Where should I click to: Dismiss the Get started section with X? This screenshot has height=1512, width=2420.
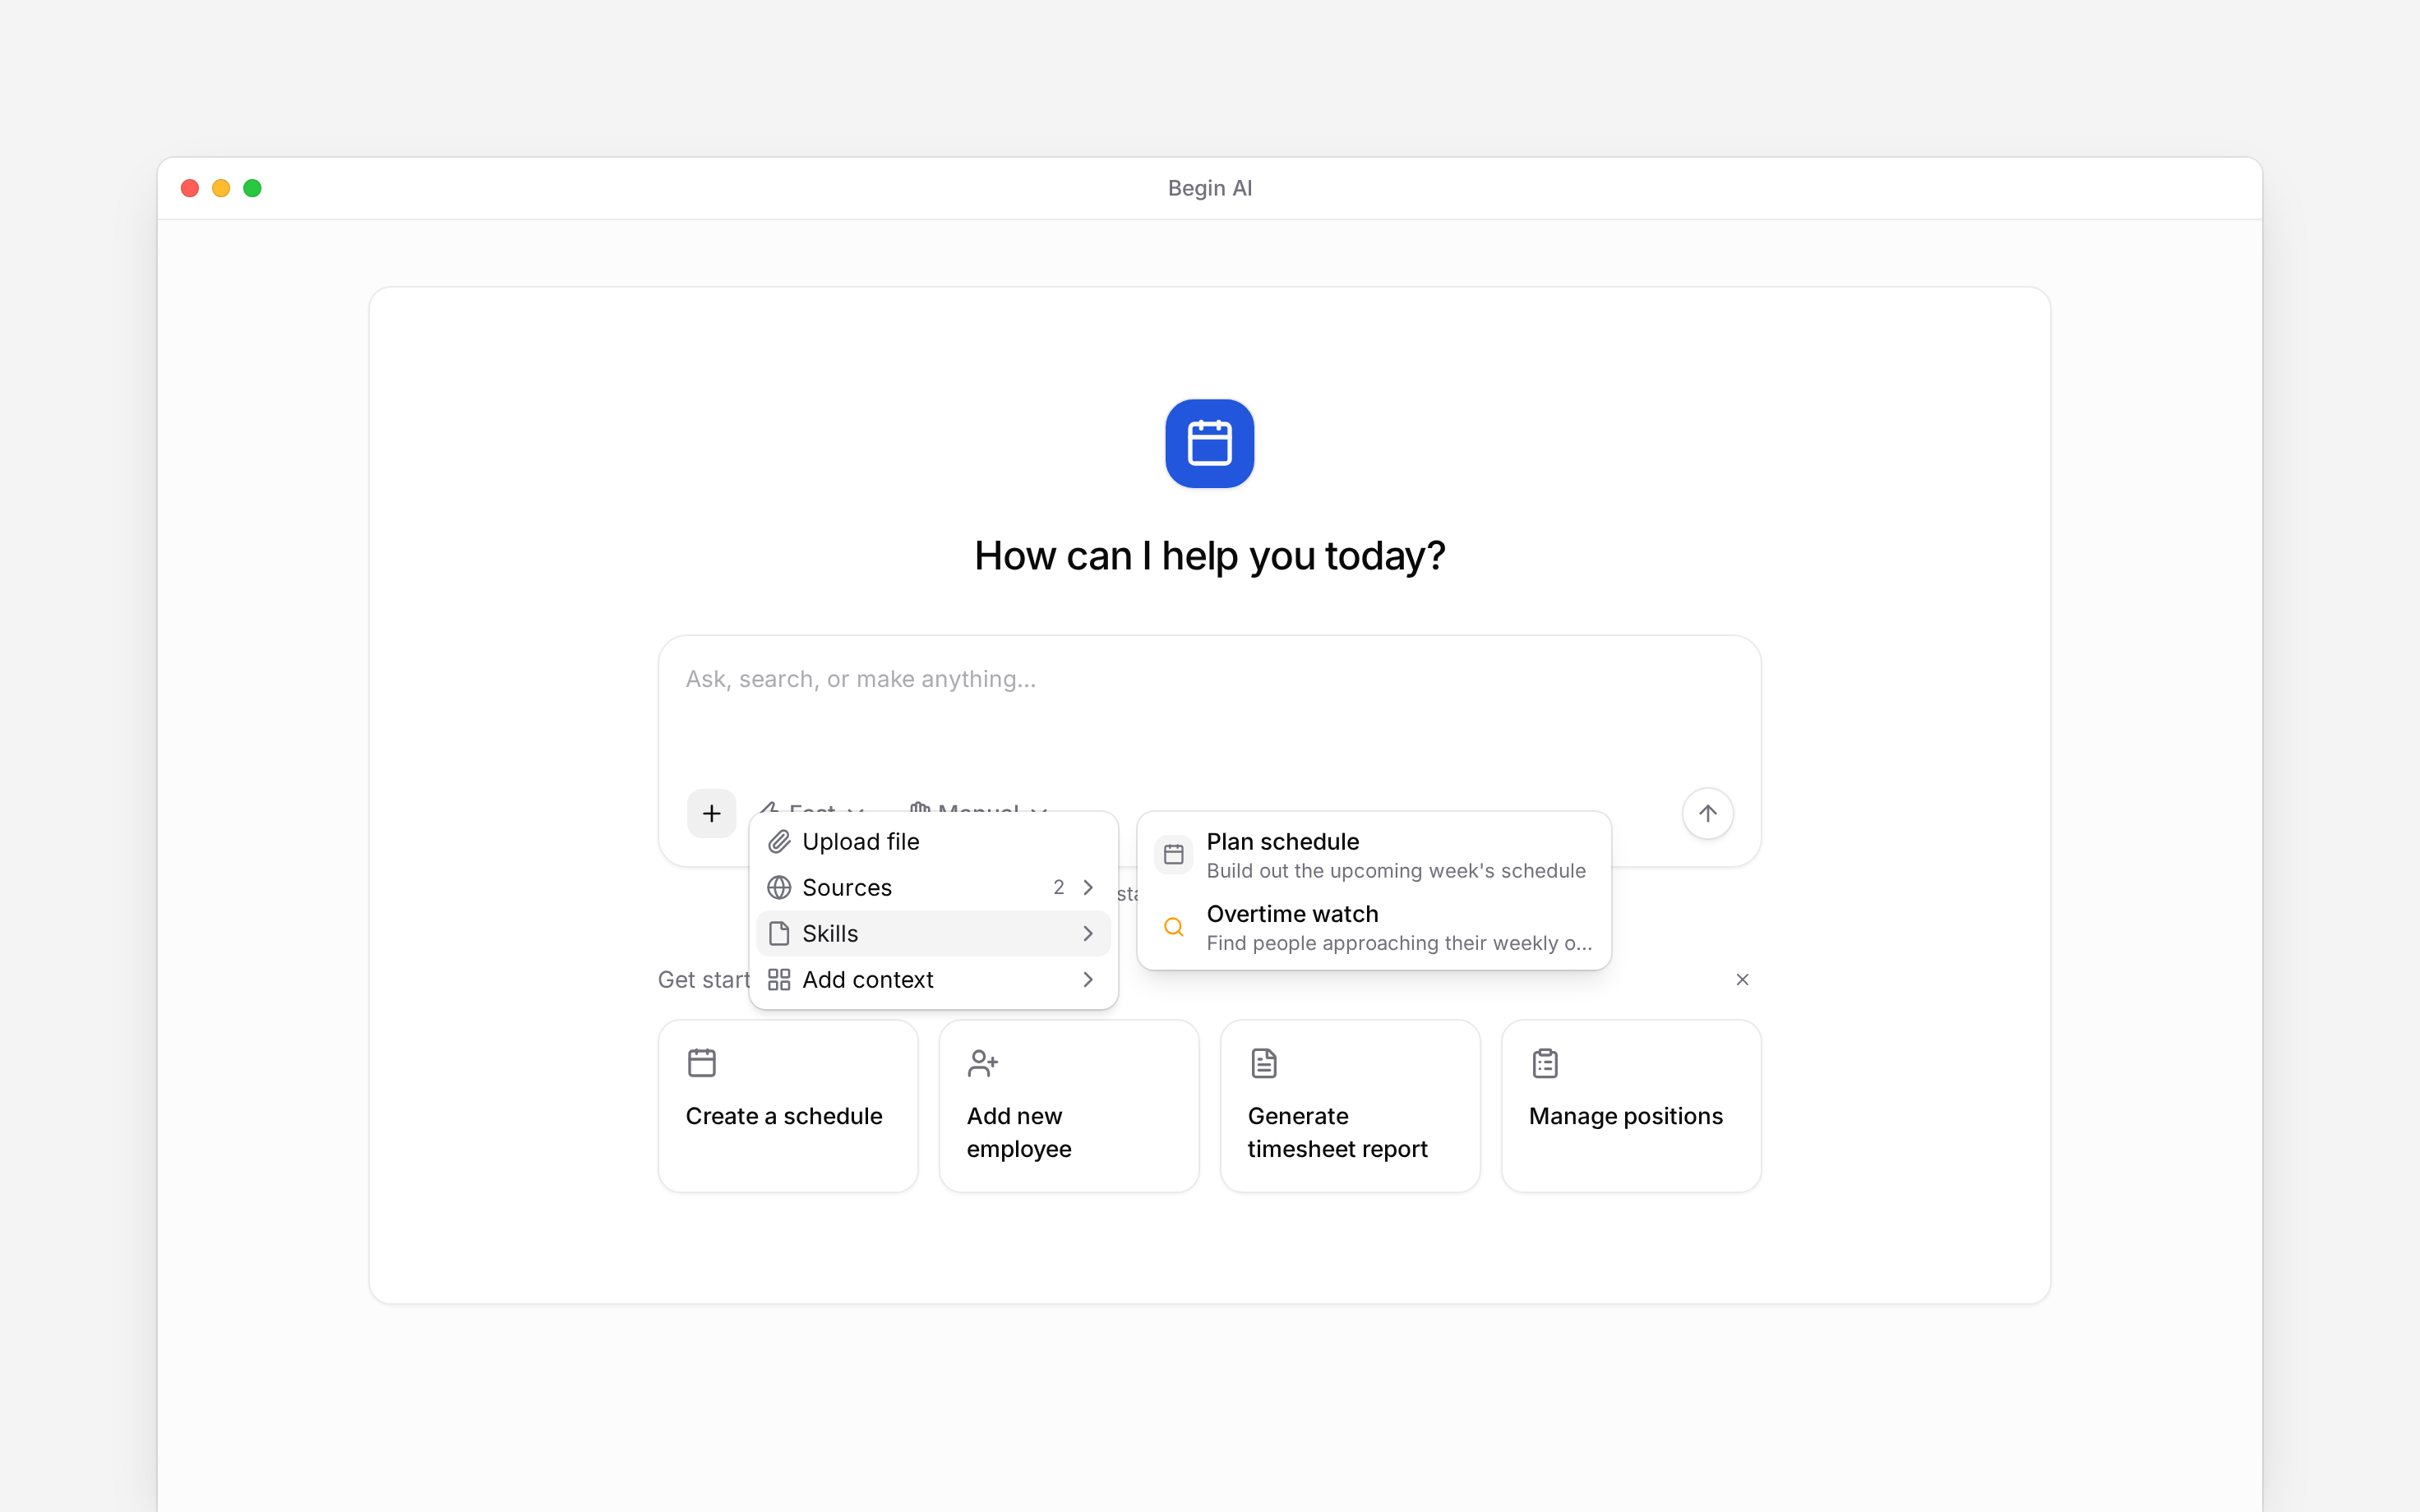1742,980
